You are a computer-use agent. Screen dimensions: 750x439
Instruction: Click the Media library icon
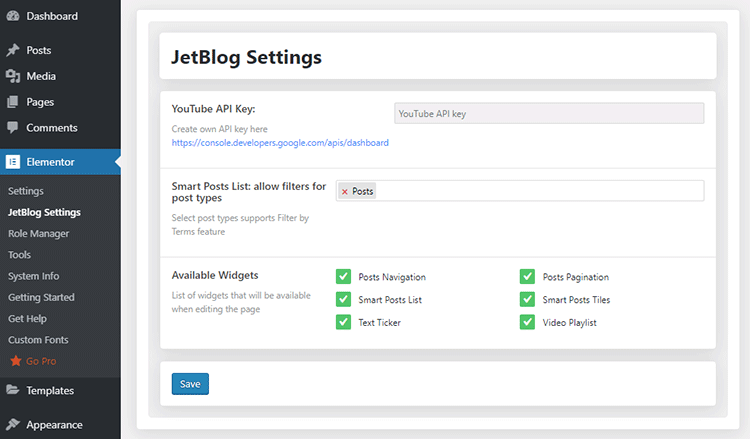click(13, 76)
